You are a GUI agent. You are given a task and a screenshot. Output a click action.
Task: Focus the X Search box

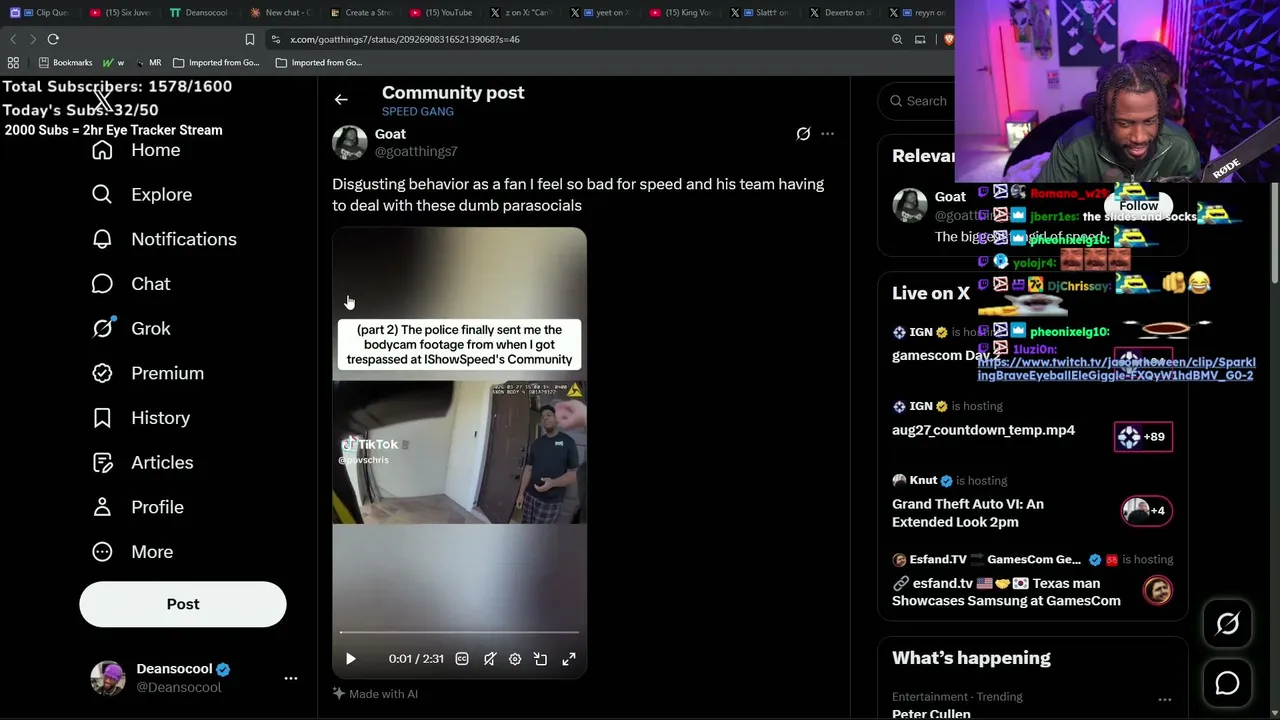click(x=916, y=101)
